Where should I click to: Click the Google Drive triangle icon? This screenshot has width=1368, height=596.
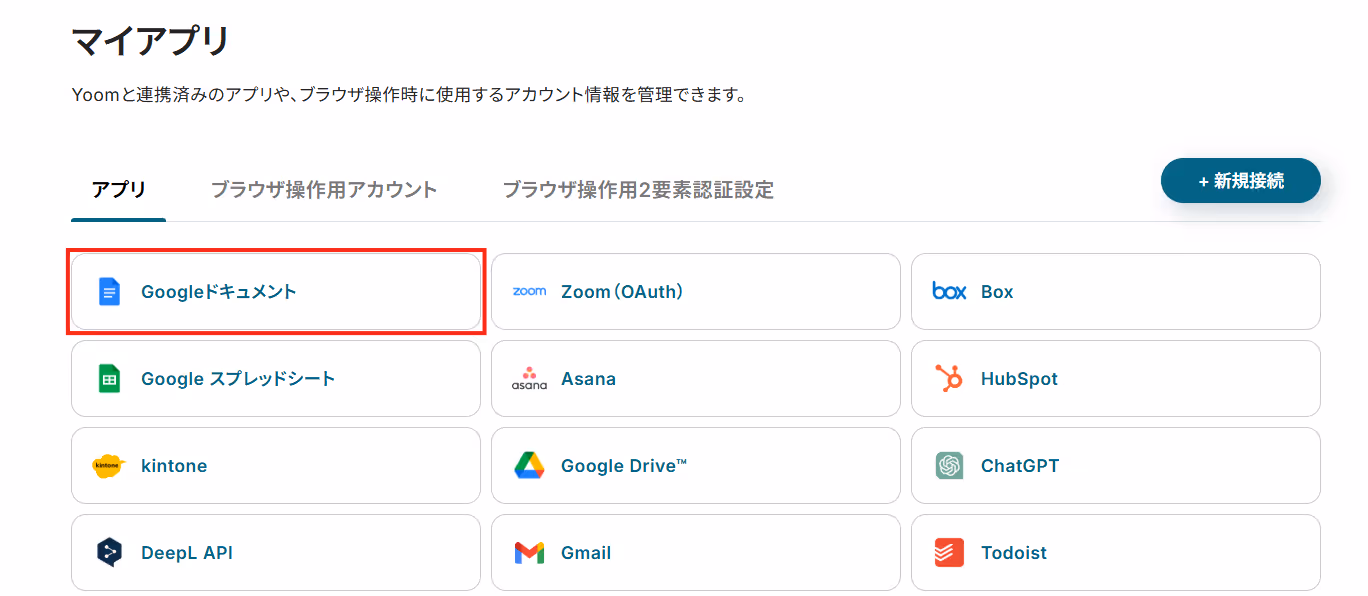529,466
